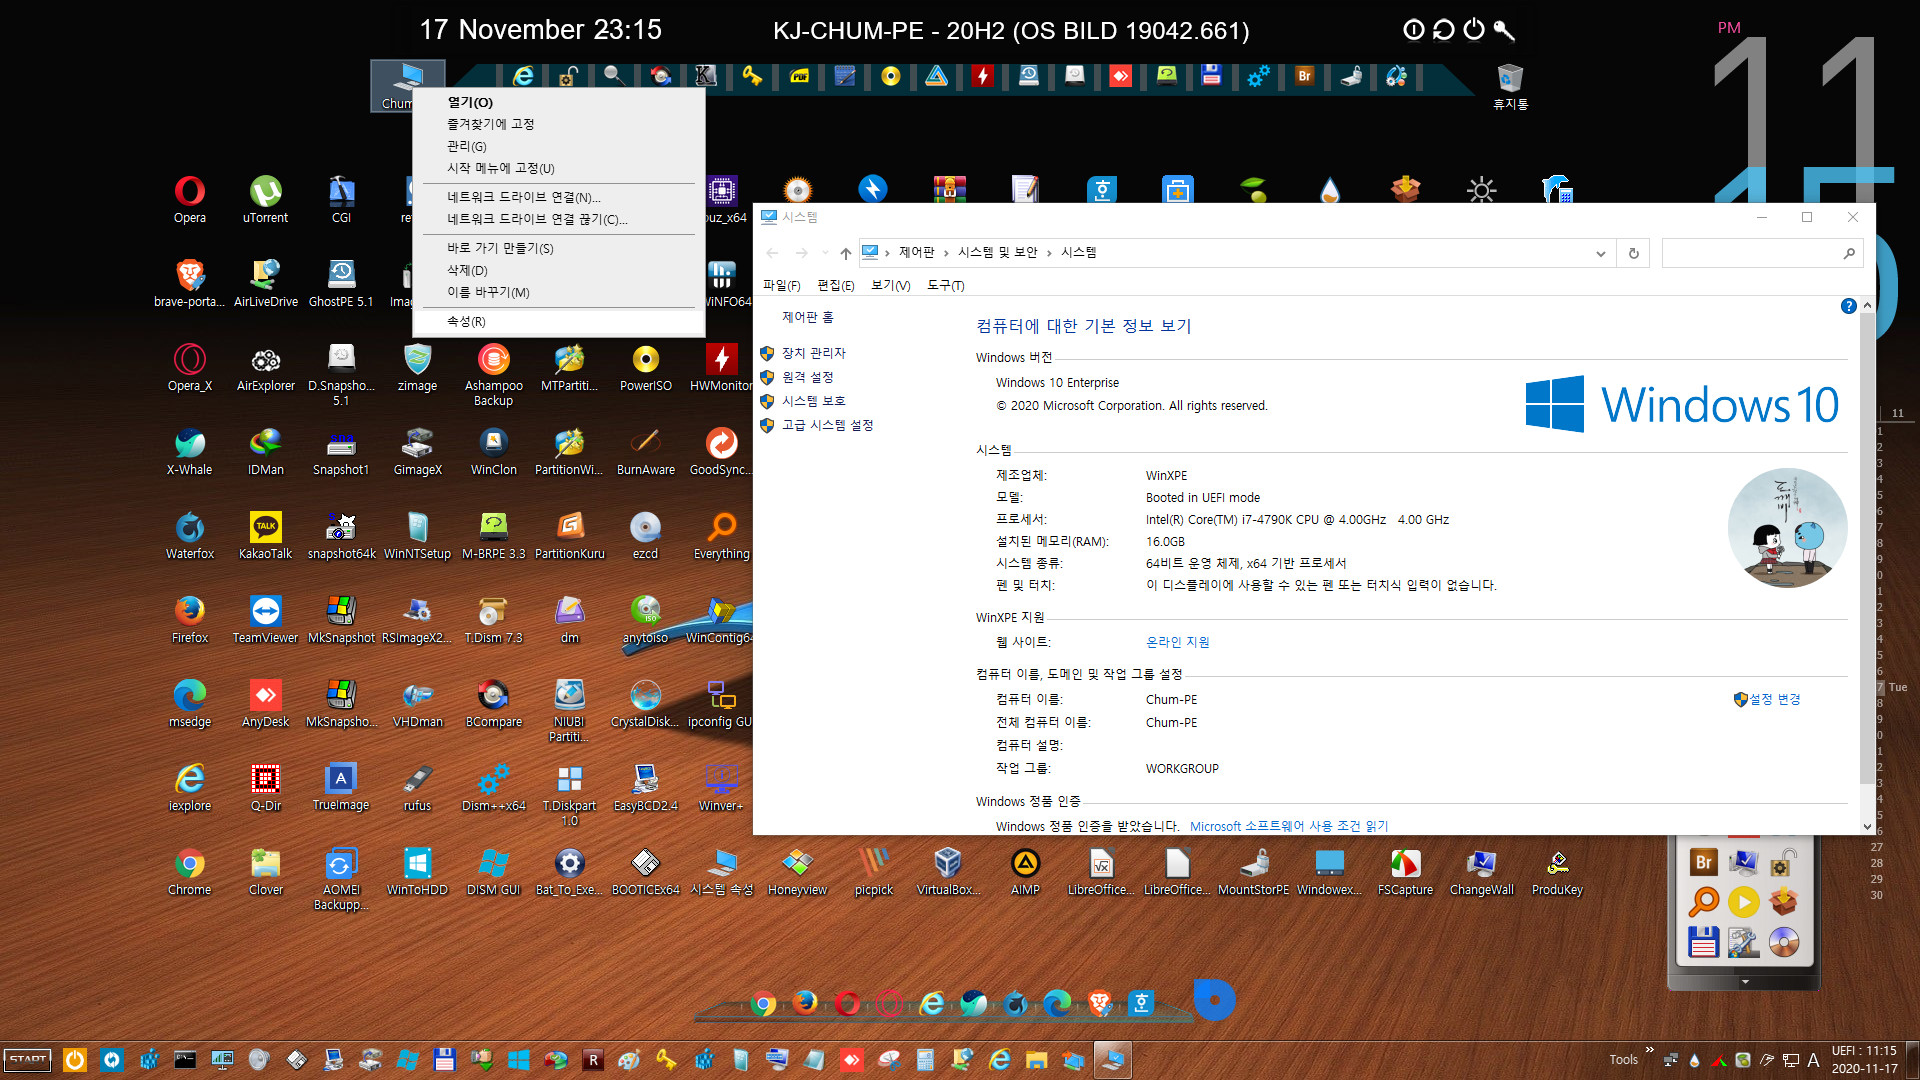The height and width of the screenshot is (1080, 1920).
Task: Click 원격 설정 sidebar link
Action: pyautogui.click(x=807, y=377)
